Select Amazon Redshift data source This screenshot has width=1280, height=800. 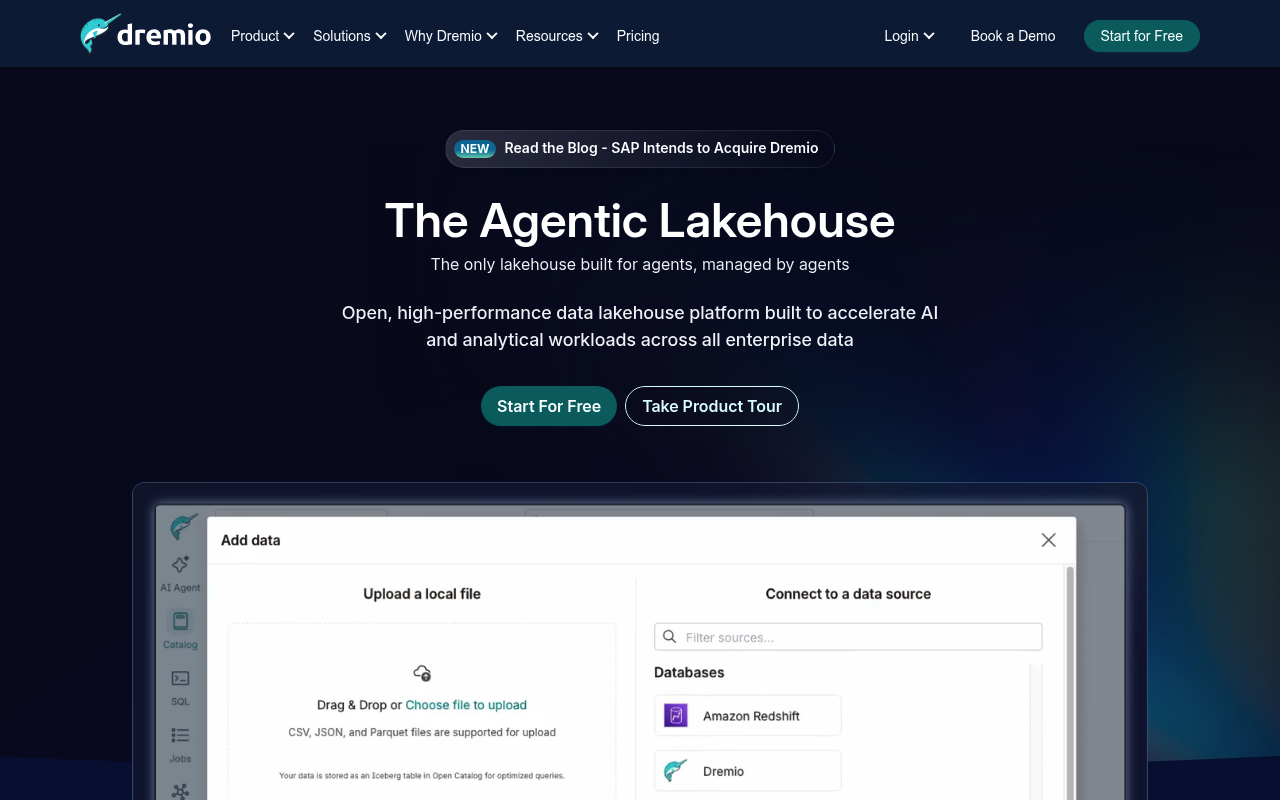pyautogui.click(x=748, y=716)
